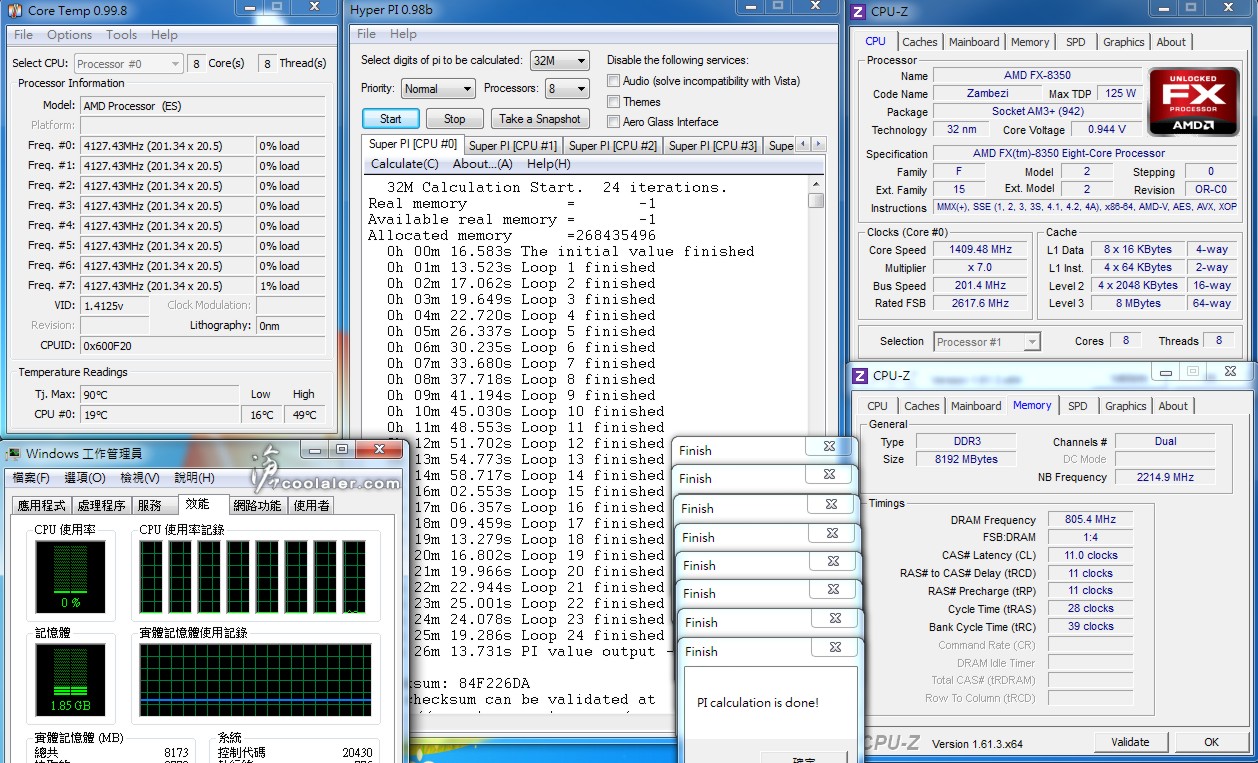Switch to the 處理程序 tab in Task Manager

(x=102, y=506)
